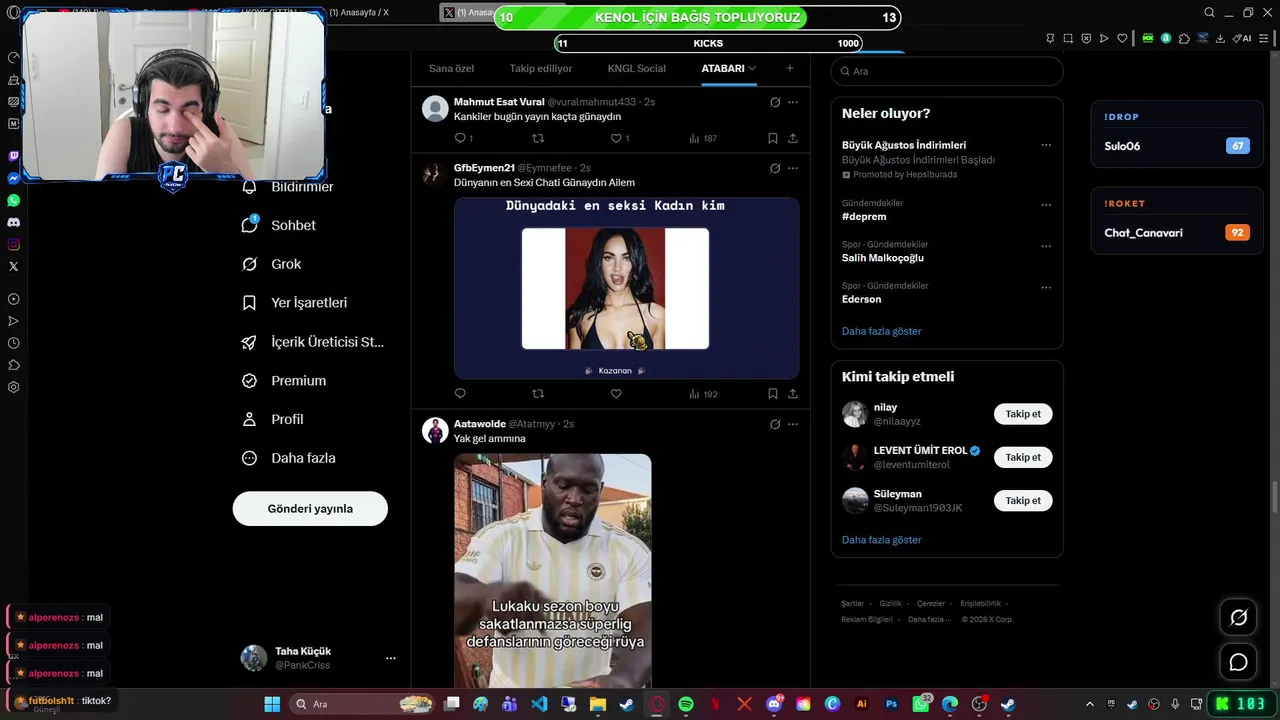Open Opera easy setup sliders icon
Screen dimensions: 1280x720
1264,38
